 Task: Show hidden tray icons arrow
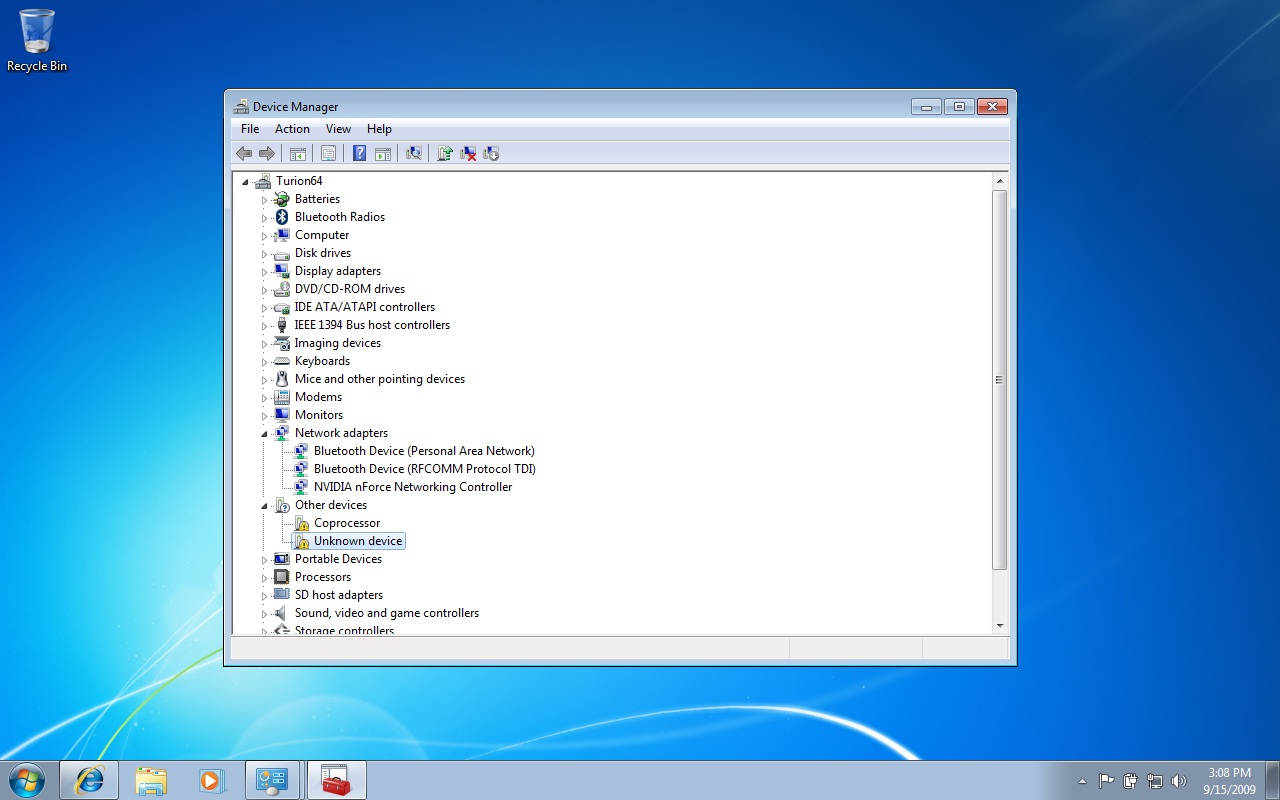click(1082, 781)
